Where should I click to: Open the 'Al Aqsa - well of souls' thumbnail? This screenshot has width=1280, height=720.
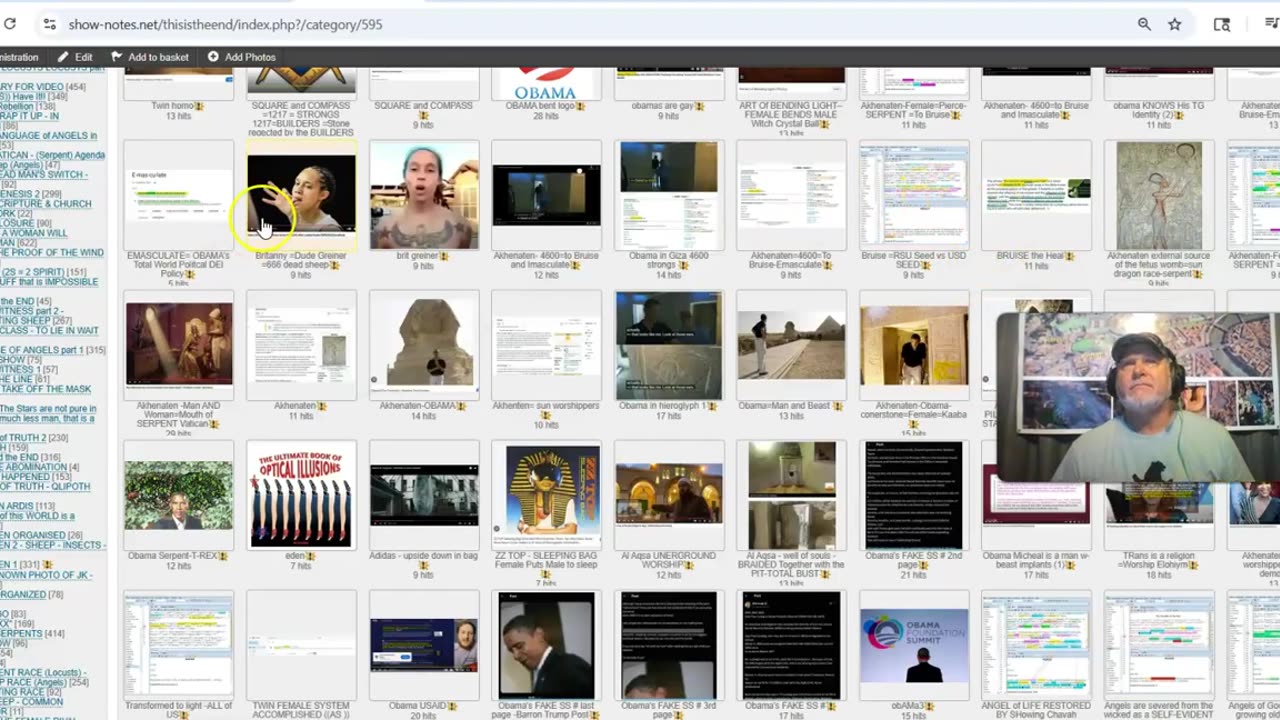tap(791, 495)
